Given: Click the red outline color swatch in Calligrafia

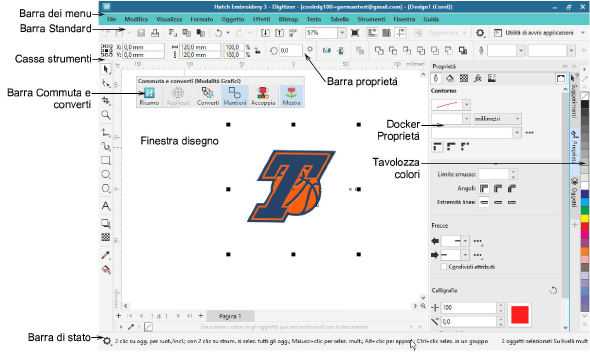Looking at the screenshot, I should (520, 314).
